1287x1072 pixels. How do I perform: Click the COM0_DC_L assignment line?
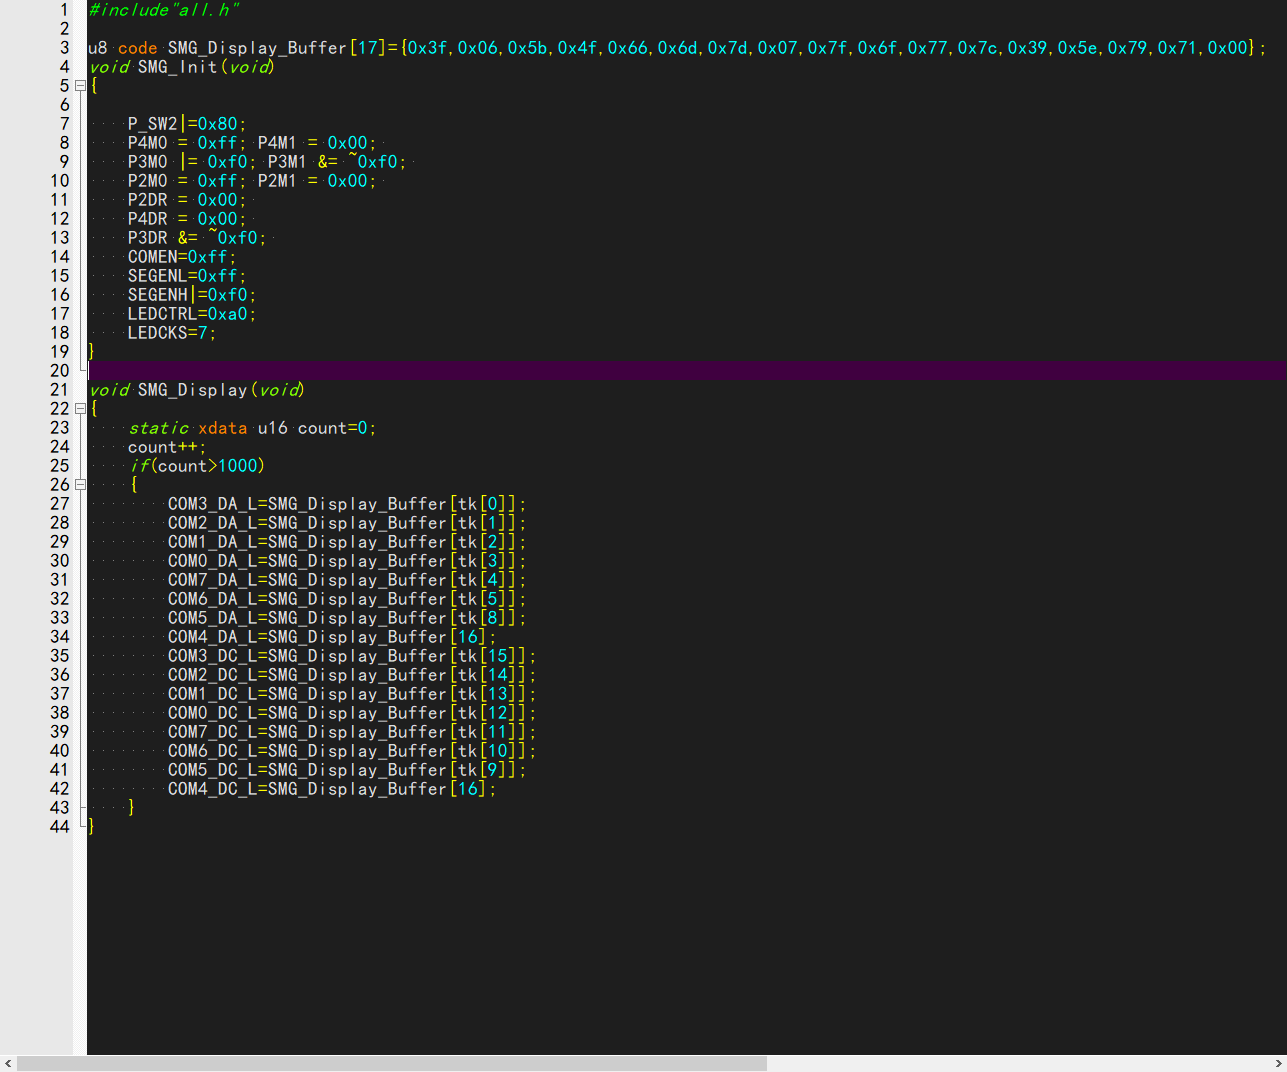point(351,713)
